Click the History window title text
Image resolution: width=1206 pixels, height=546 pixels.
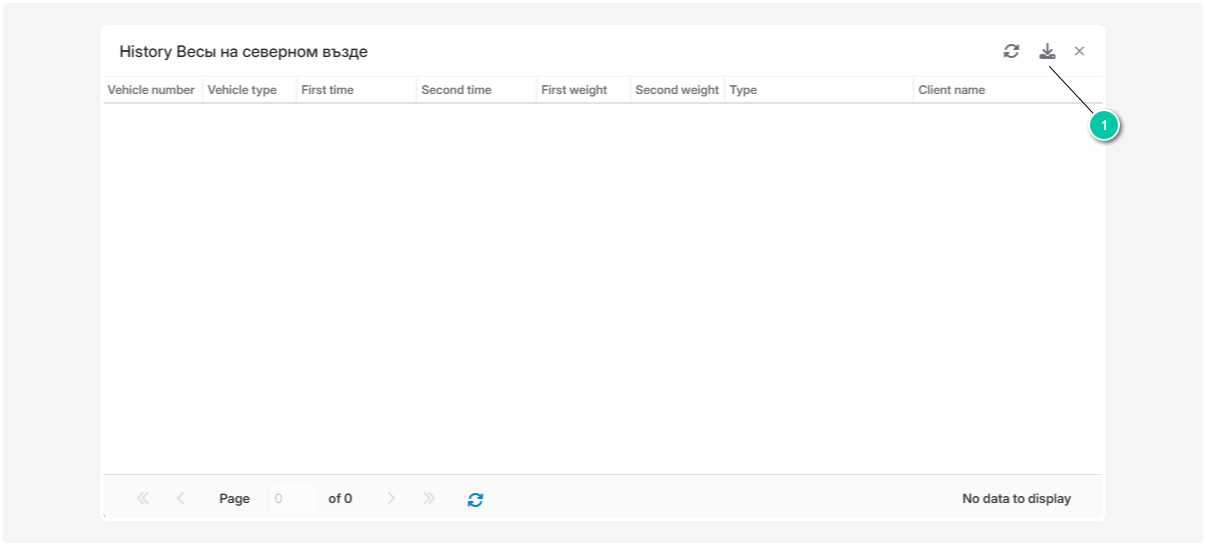point(243,52)
